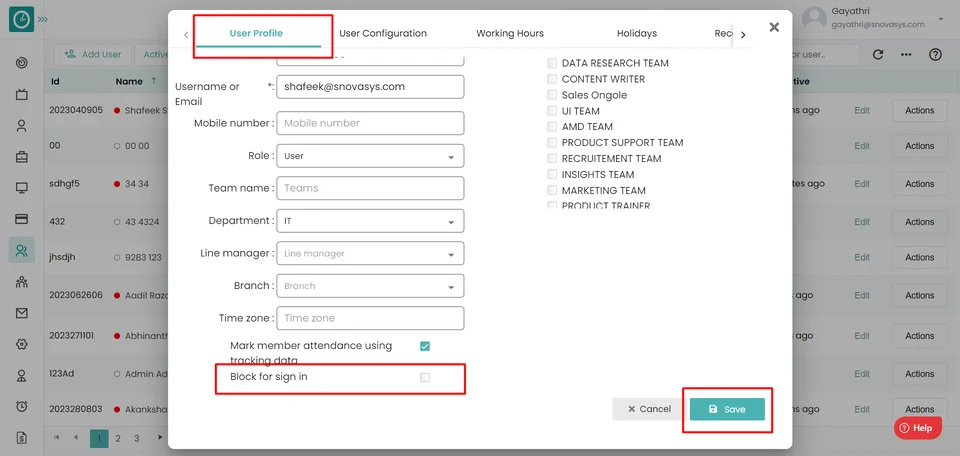Enable the Block for sign in checkbox
This screenshot has height=456, width=960.
[425, 377]
